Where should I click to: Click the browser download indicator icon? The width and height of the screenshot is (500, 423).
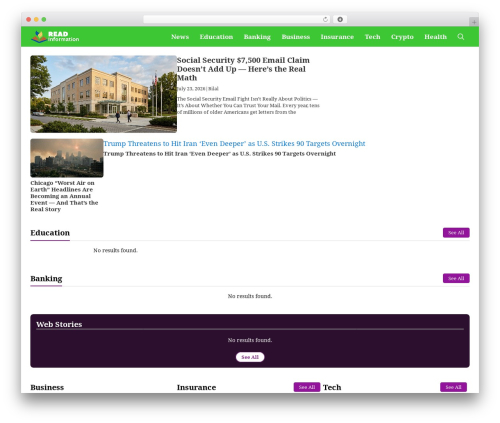coord(340,19)
